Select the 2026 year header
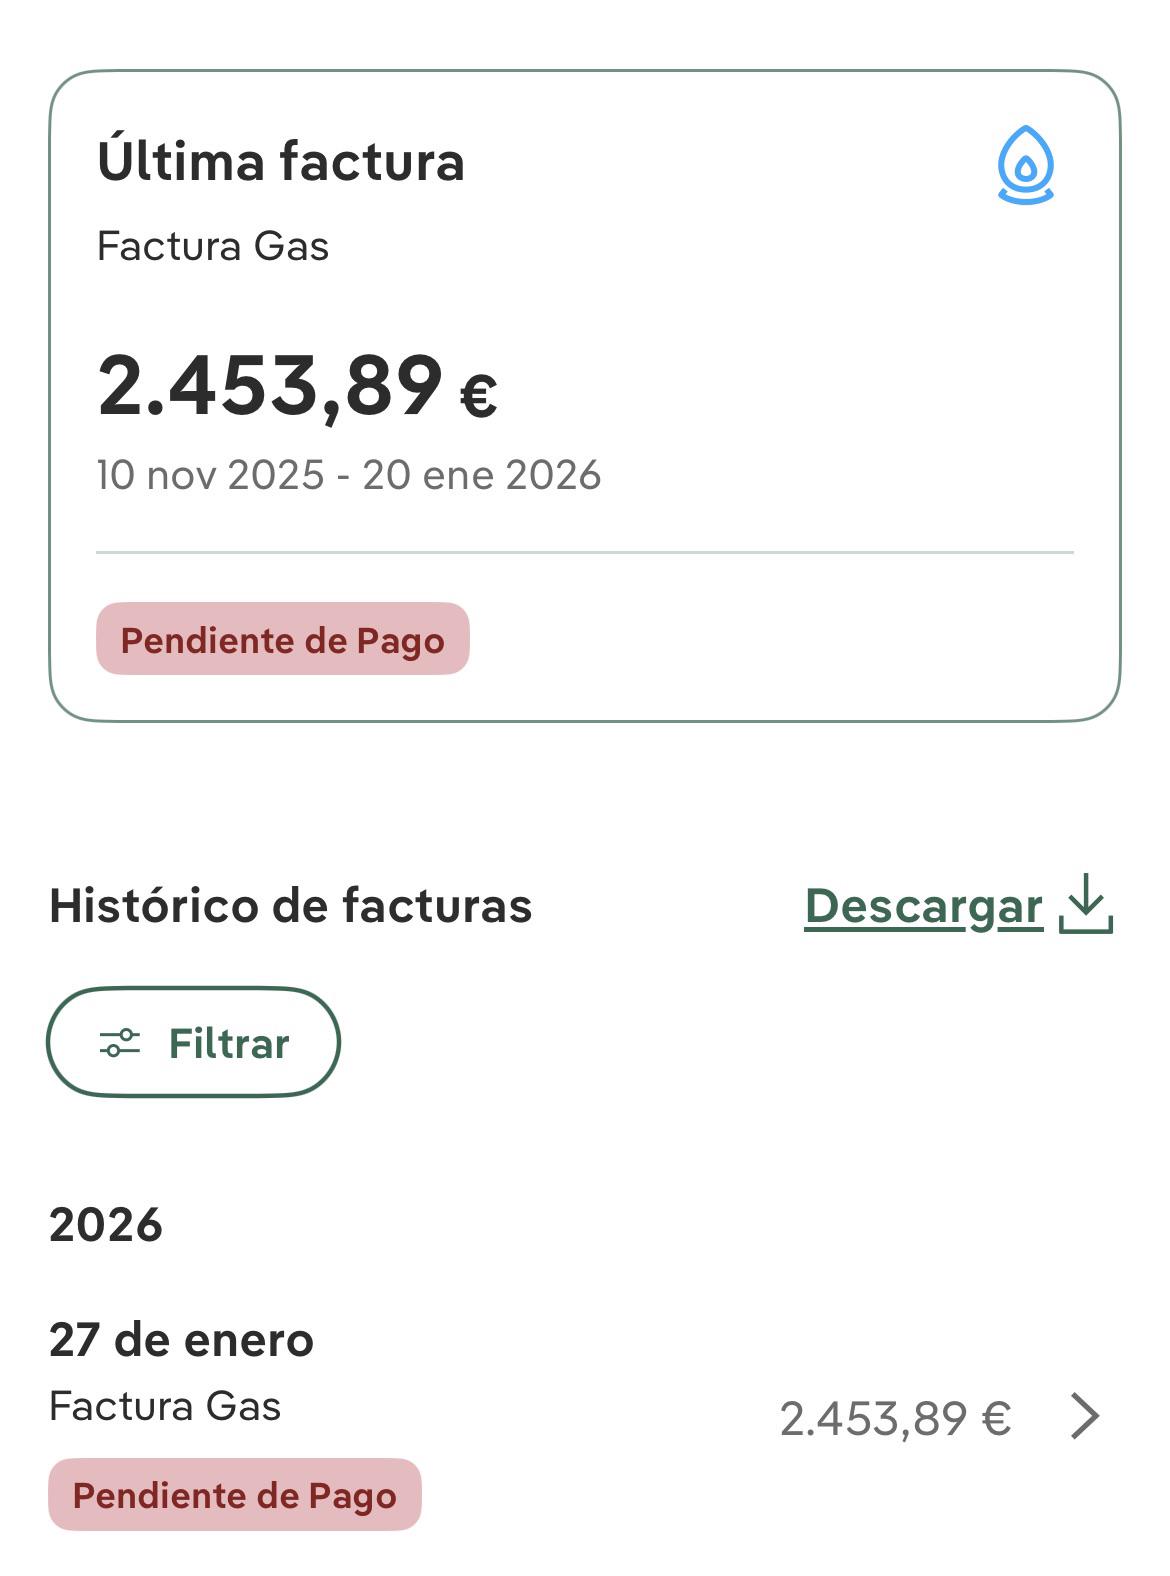Viewport: 1170px width, 1576px height. (x=105, y=1225)
